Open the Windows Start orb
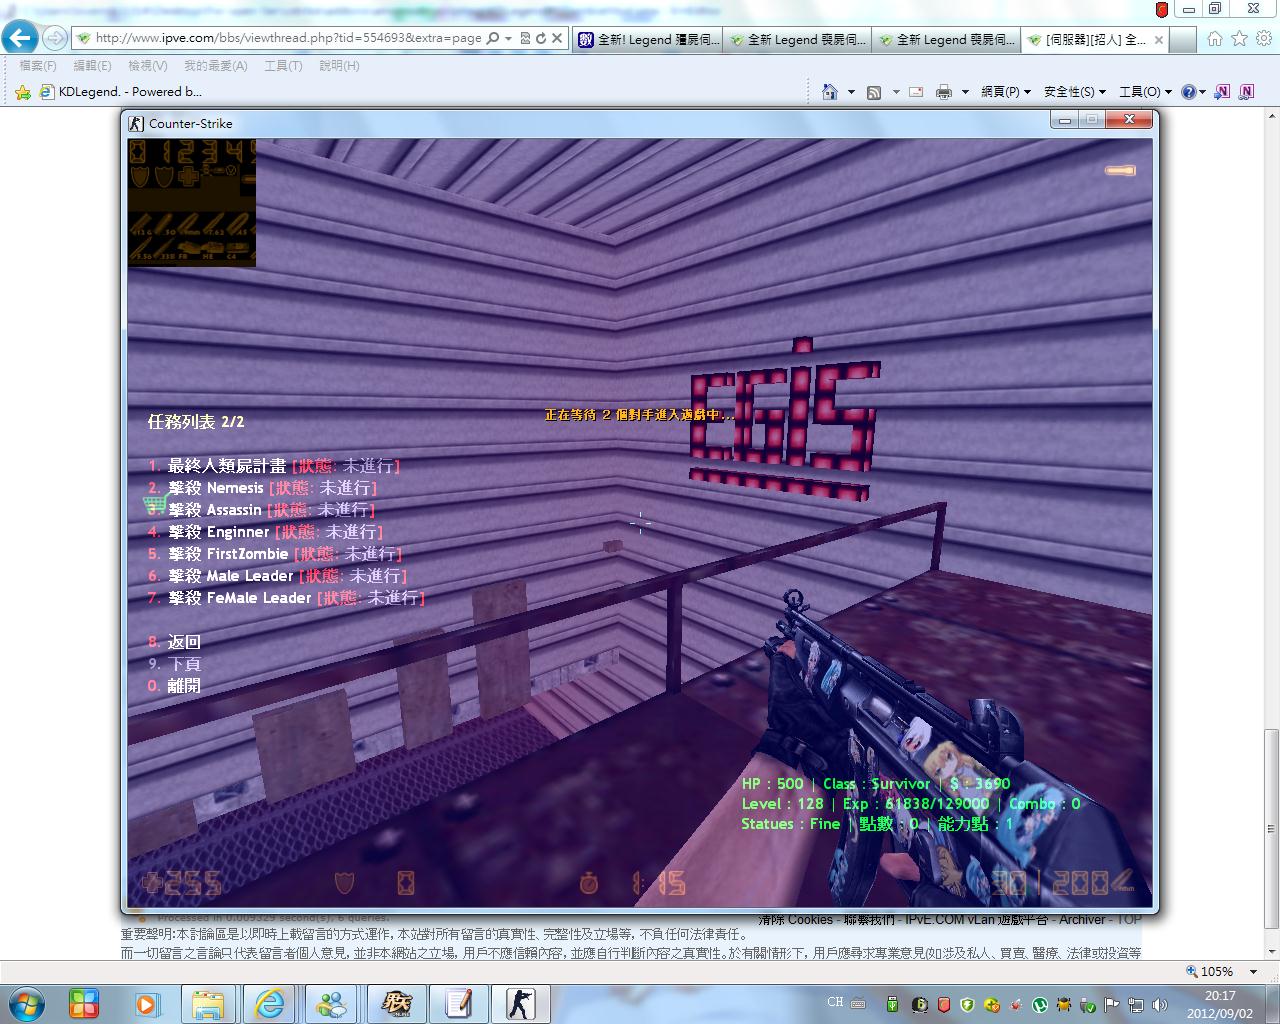The width and height of the screenshot is (1280, 1024). [27, 1003]
